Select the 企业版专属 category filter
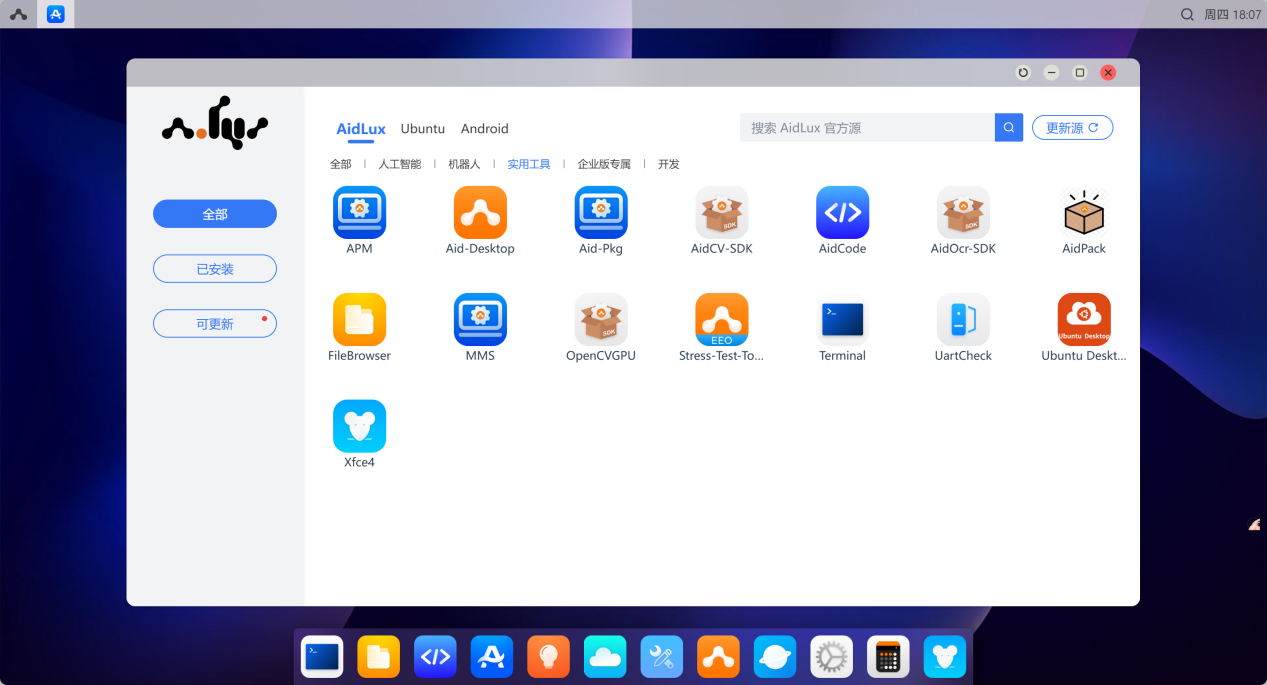Image resolution: width=1267 pixels, height=685 pixels. (x=604, y=164)
